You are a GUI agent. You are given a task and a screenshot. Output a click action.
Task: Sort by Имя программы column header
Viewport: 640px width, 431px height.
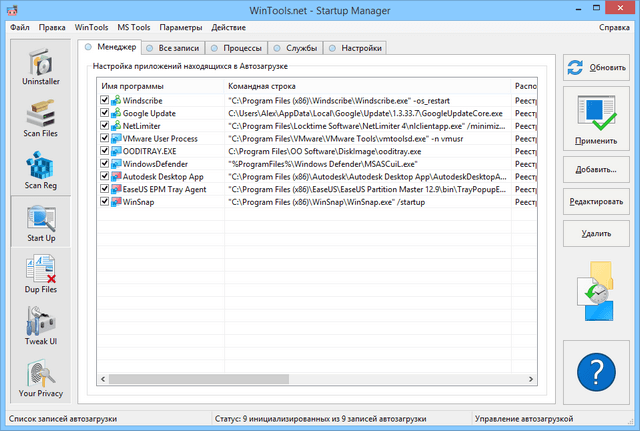tap(160, 86)
